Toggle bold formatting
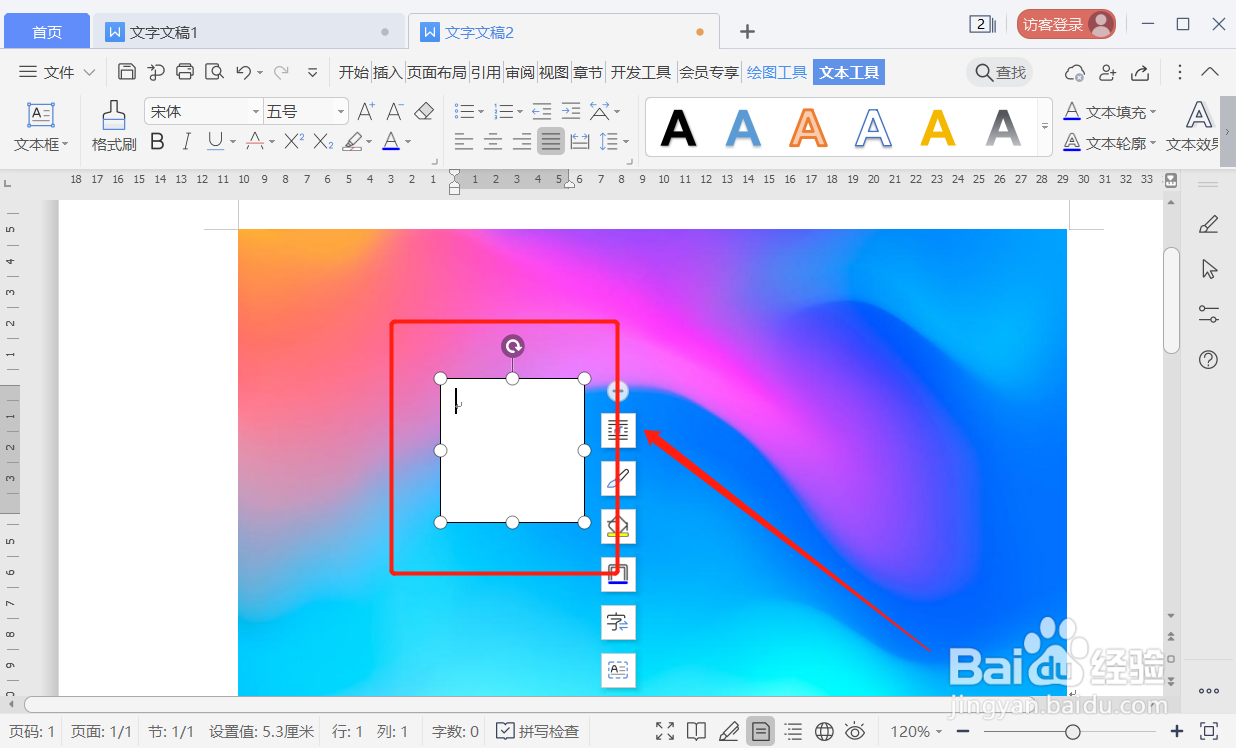 coord(157,141)
